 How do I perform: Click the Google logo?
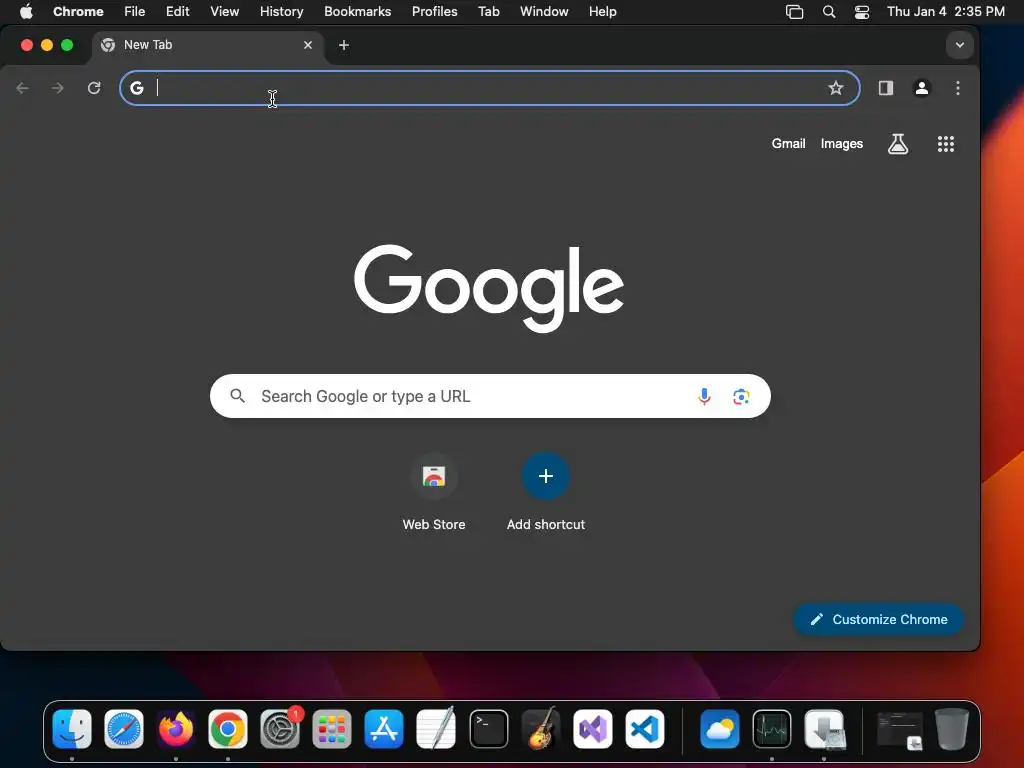[x=489, y=288]
